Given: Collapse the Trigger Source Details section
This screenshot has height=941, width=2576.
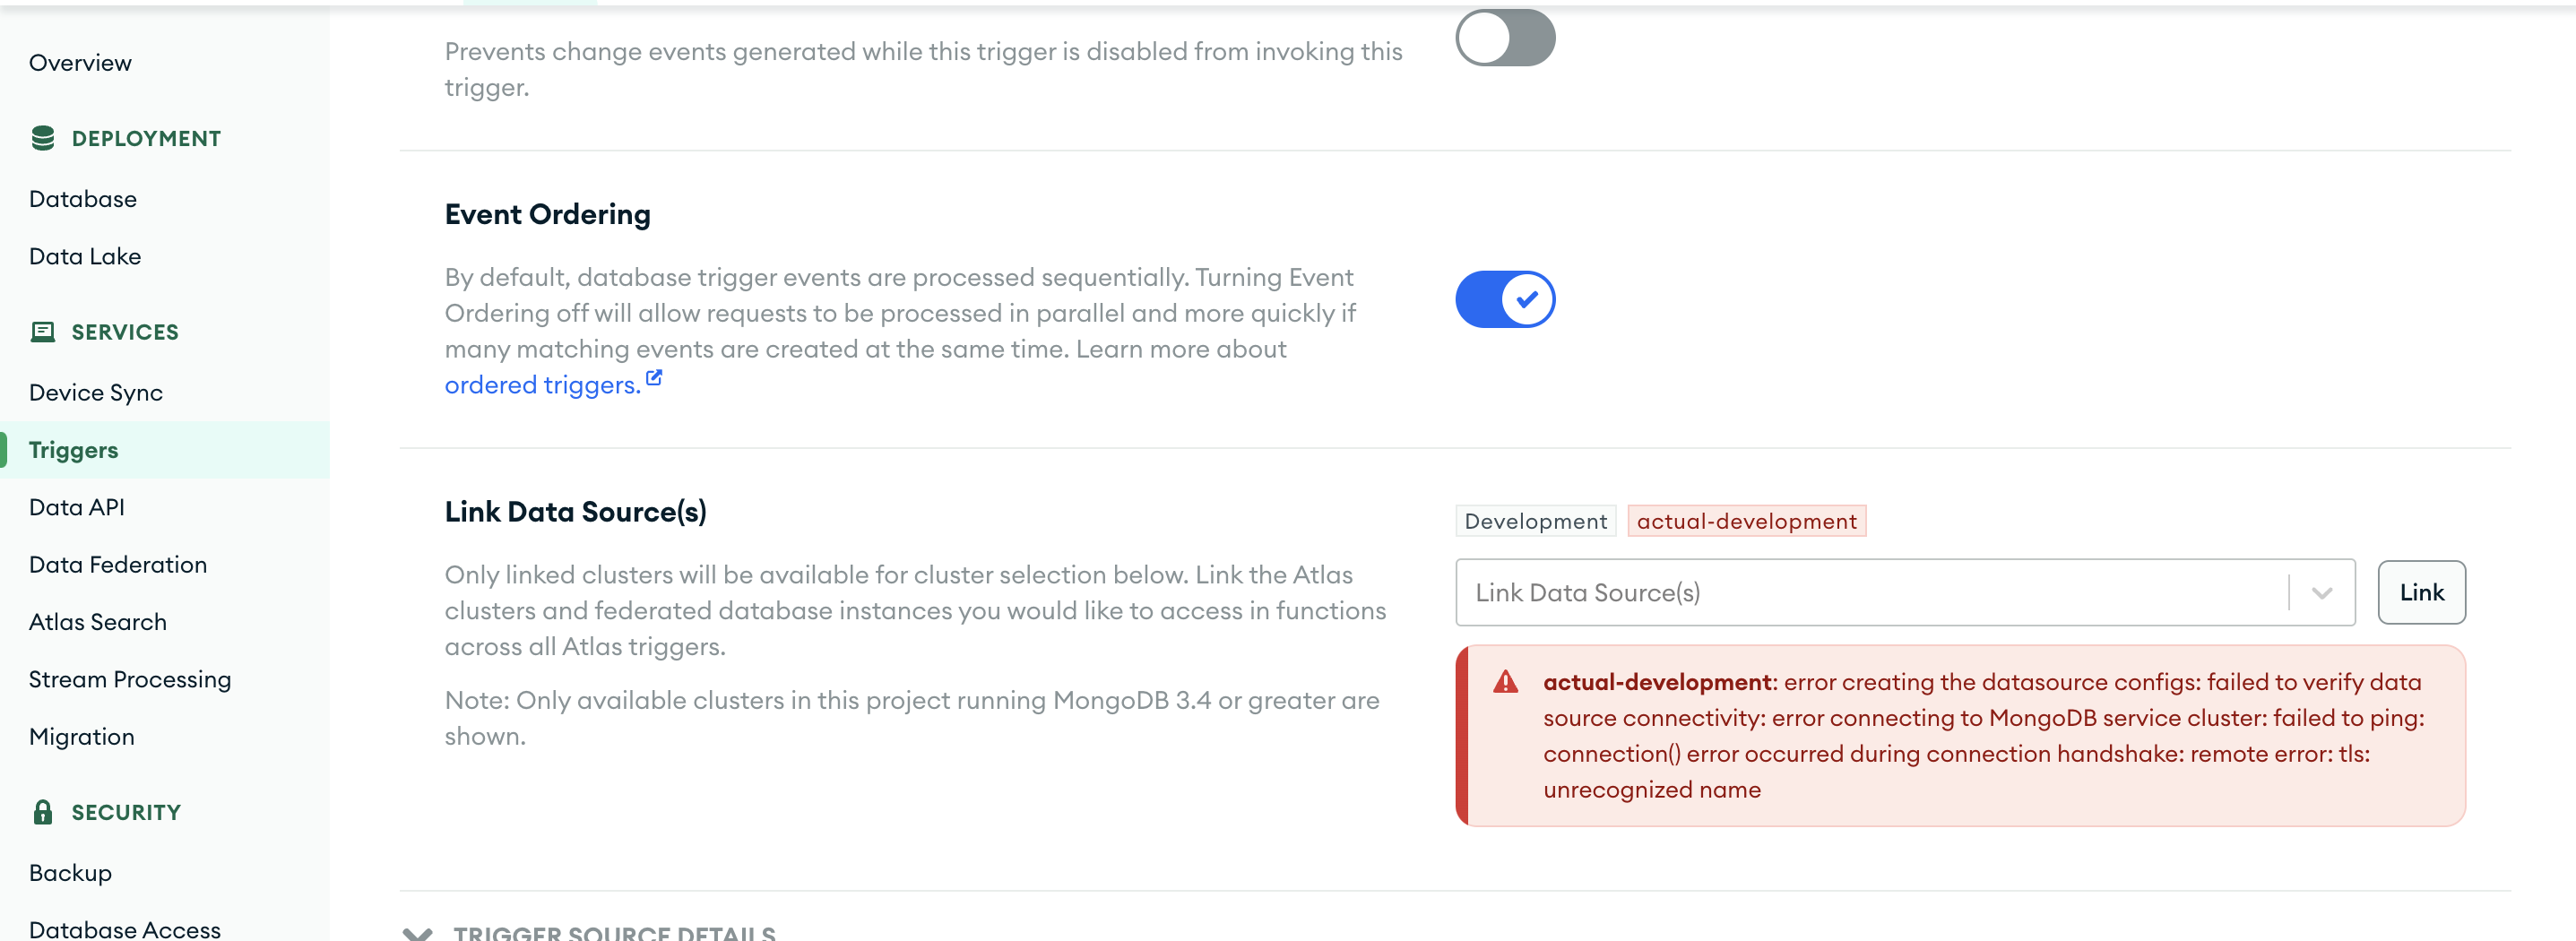Looking at the screenshot, I should coord(418,932).
